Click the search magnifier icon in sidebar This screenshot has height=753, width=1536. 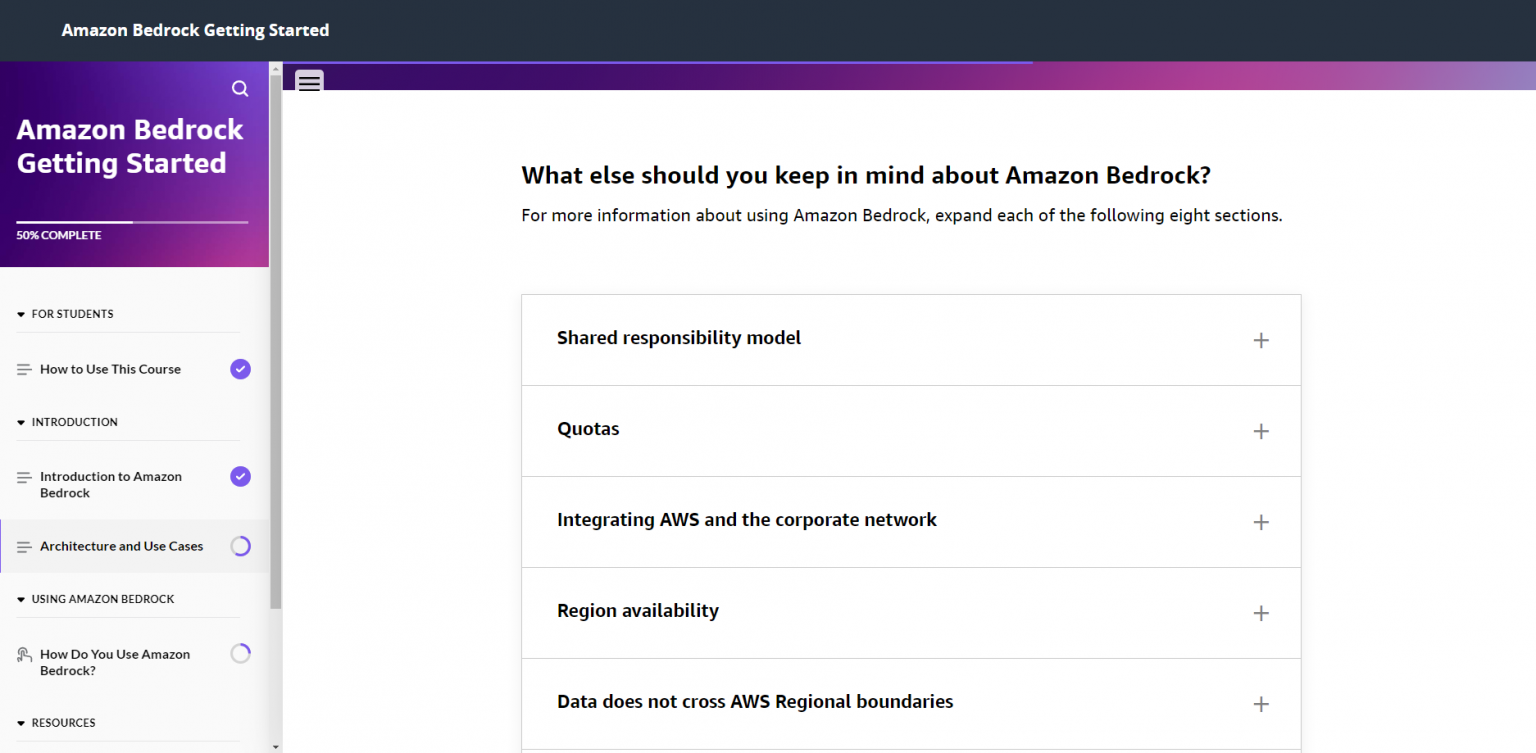240,89
